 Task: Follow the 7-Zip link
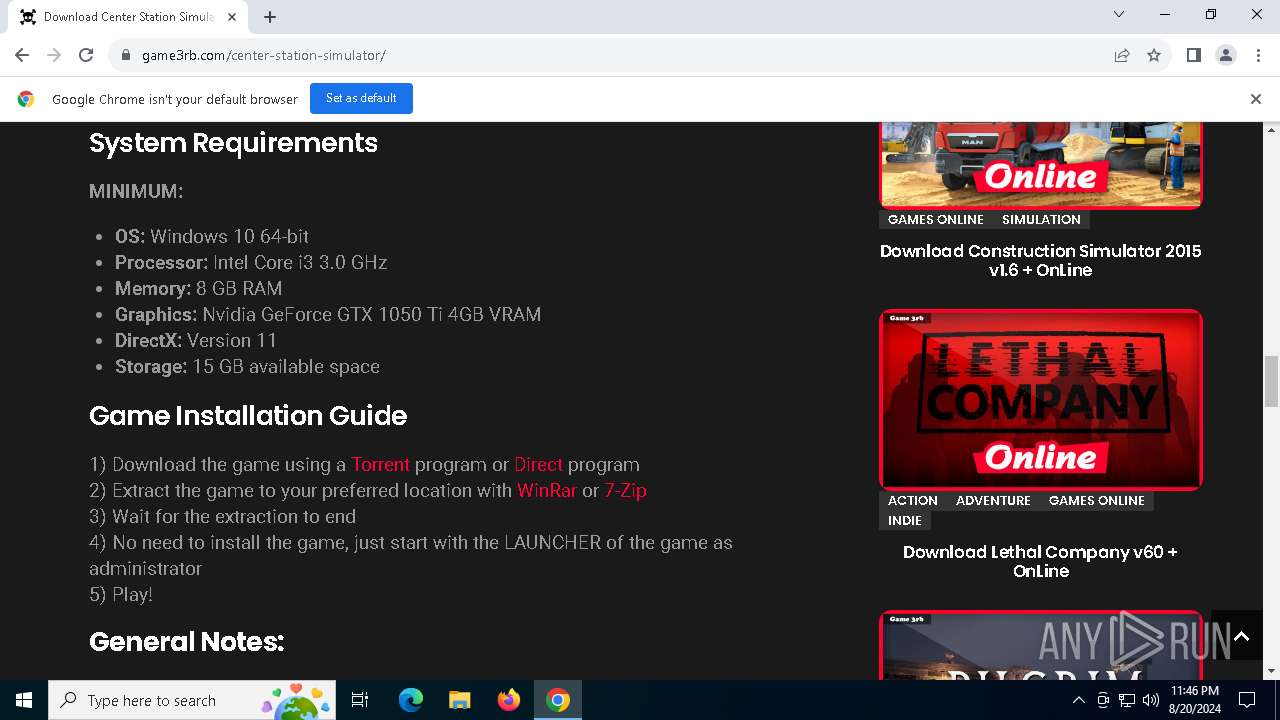[625, 490]
